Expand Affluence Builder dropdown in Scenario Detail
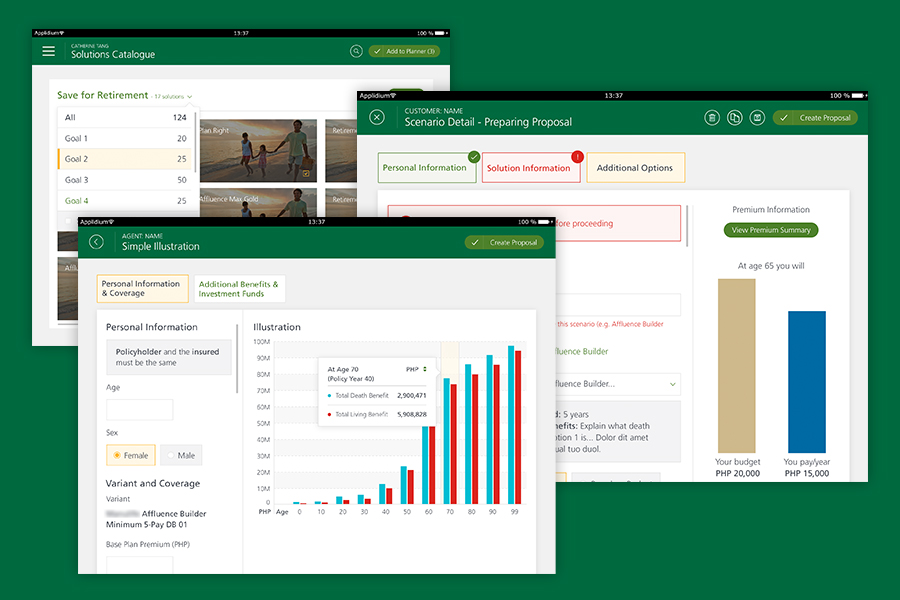 tap(673, 384)
